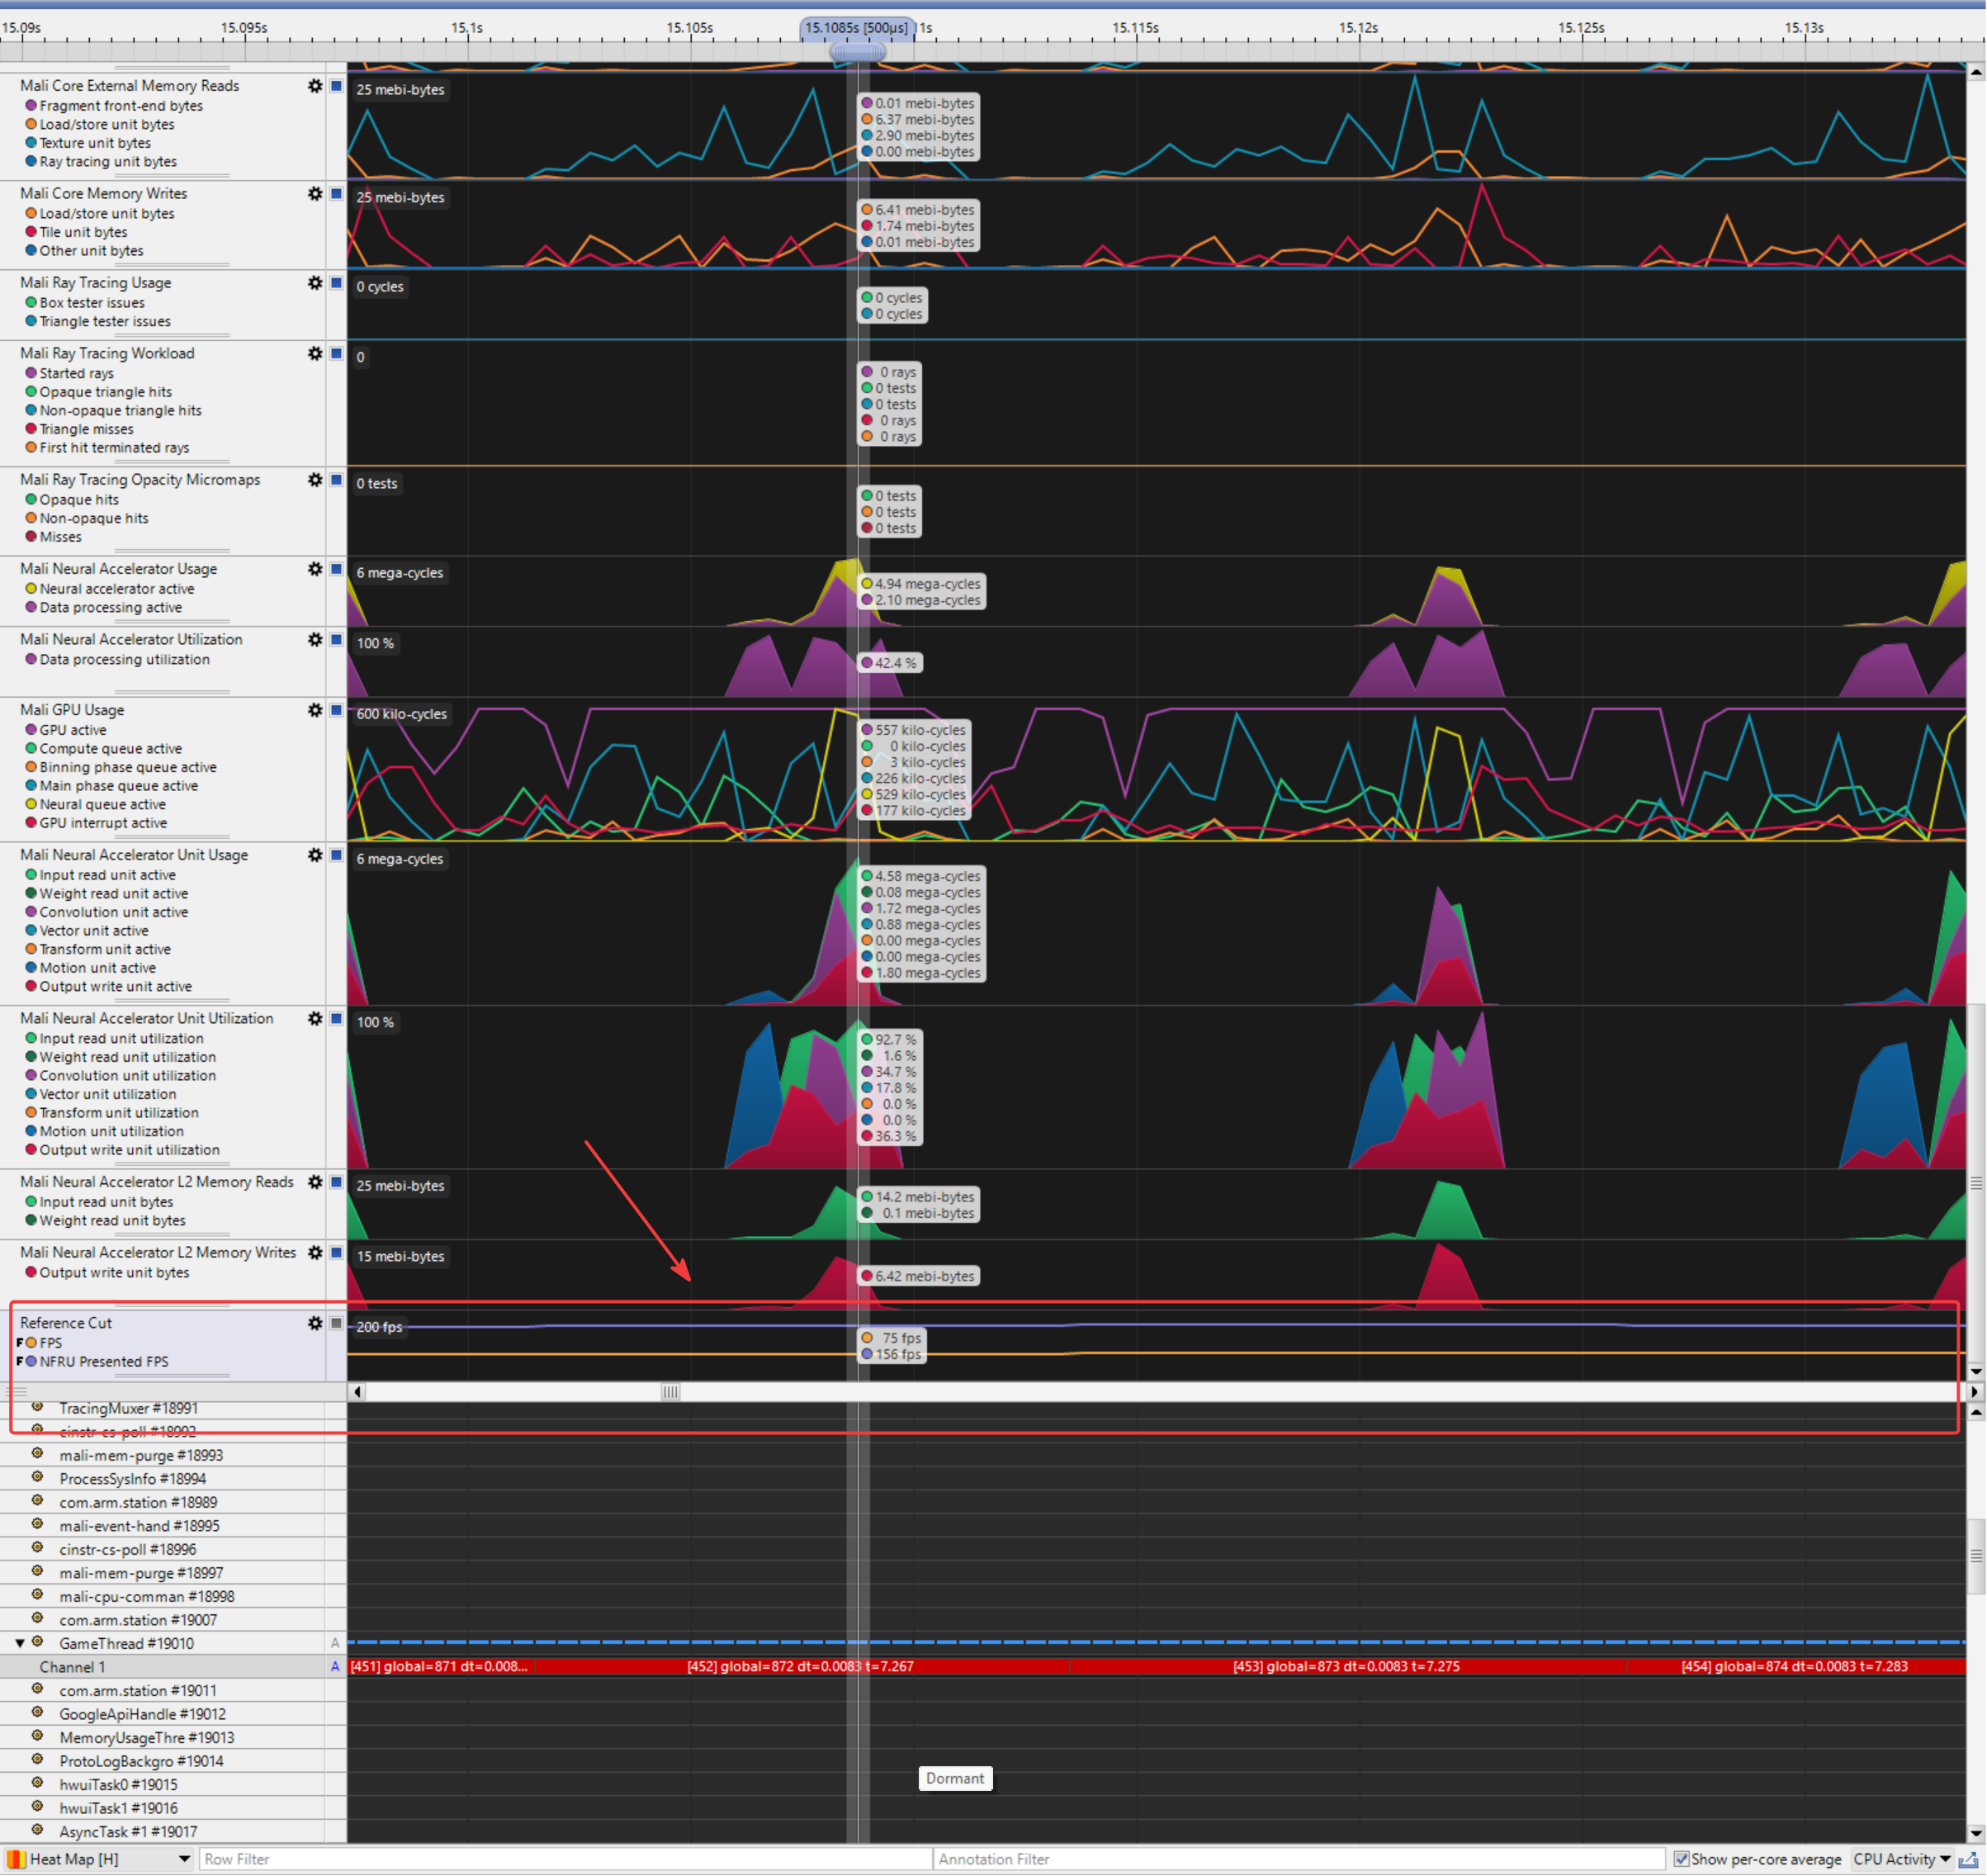Viewport: 1987px width, 1876px height.
Task: Open settings gear for Neural Accelerator L2 Memory Reads
Action: [x=315, y=1182]
